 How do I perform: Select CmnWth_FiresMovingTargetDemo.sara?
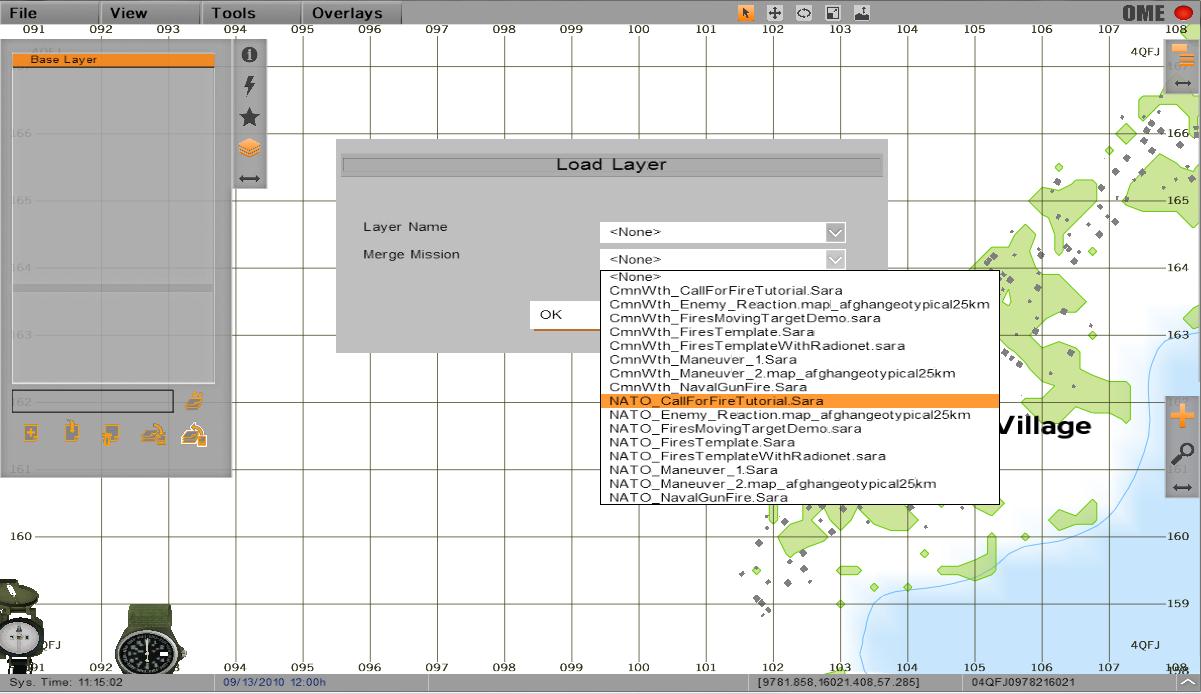tap(800, 318)
